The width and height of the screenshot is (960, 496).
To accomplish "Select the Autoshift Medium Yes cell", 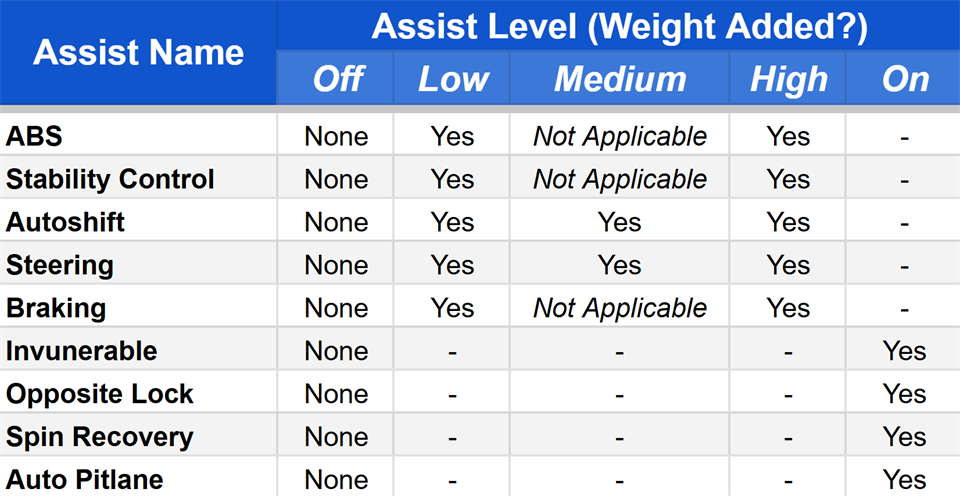I will [x=620, y=222].
